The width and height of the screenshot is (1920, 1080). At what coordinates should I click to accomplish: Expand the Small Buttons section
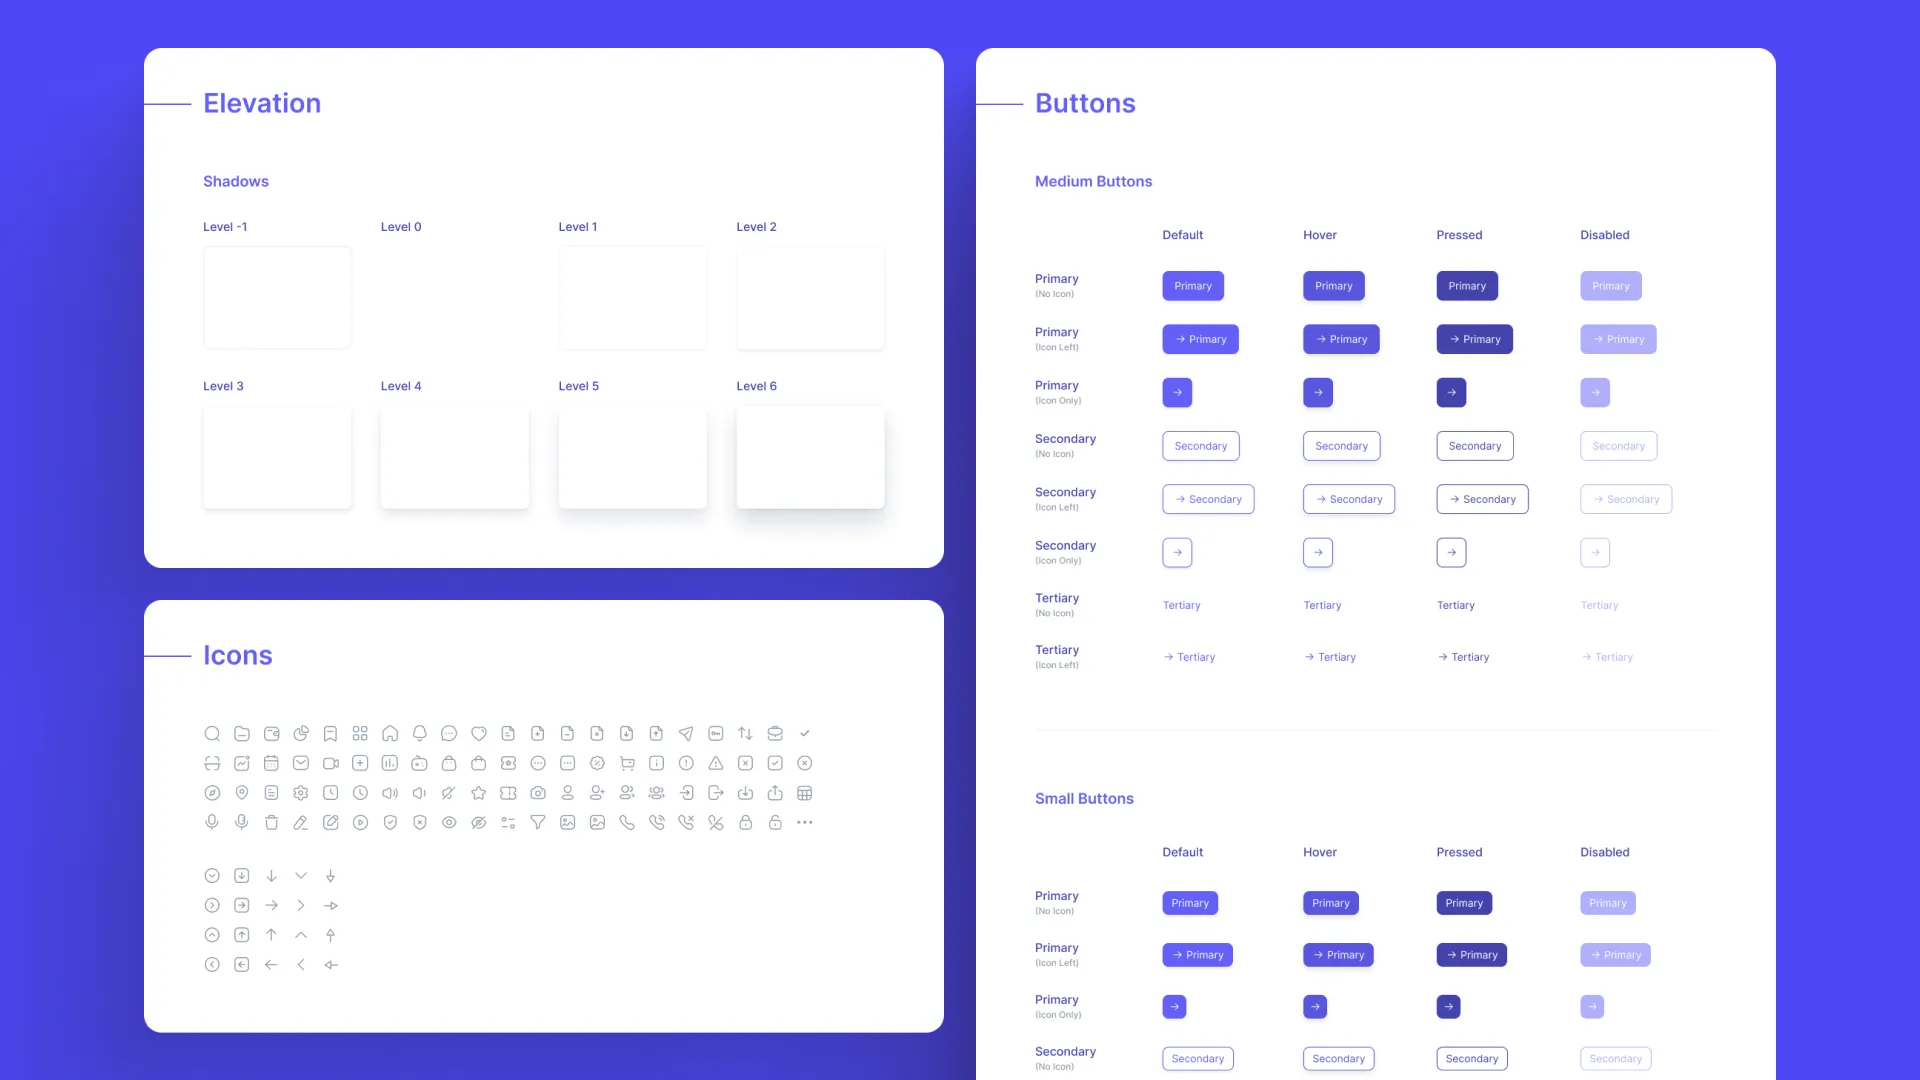point(1084,798)
